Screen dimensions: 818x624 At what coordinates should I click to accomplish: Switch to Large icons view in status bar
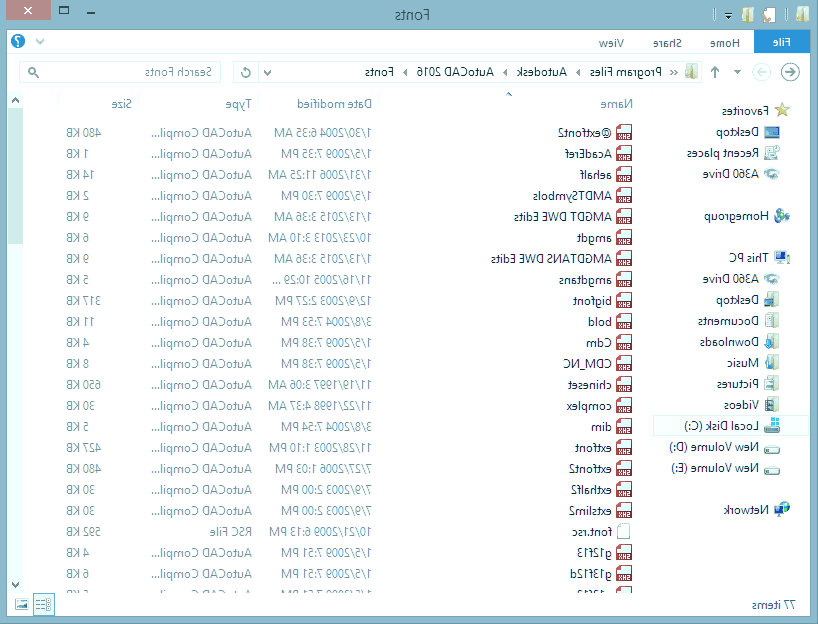pyautogui.click(x=22, y=604)
